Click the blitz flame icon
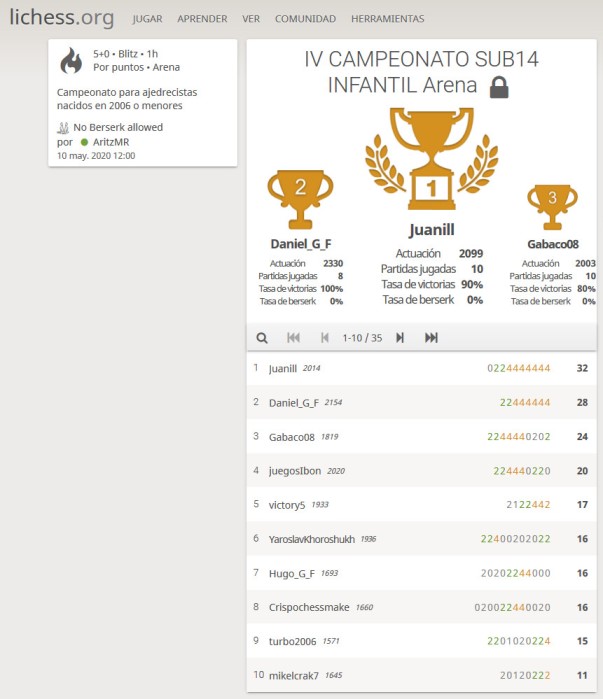The width and height of the screenshot is (603, 699). [71, 61]
